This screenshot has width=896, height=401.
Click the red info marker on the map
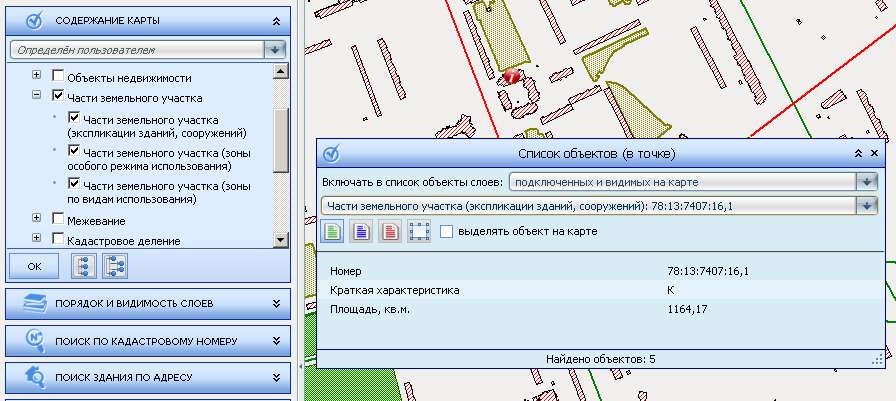[513, 75]
